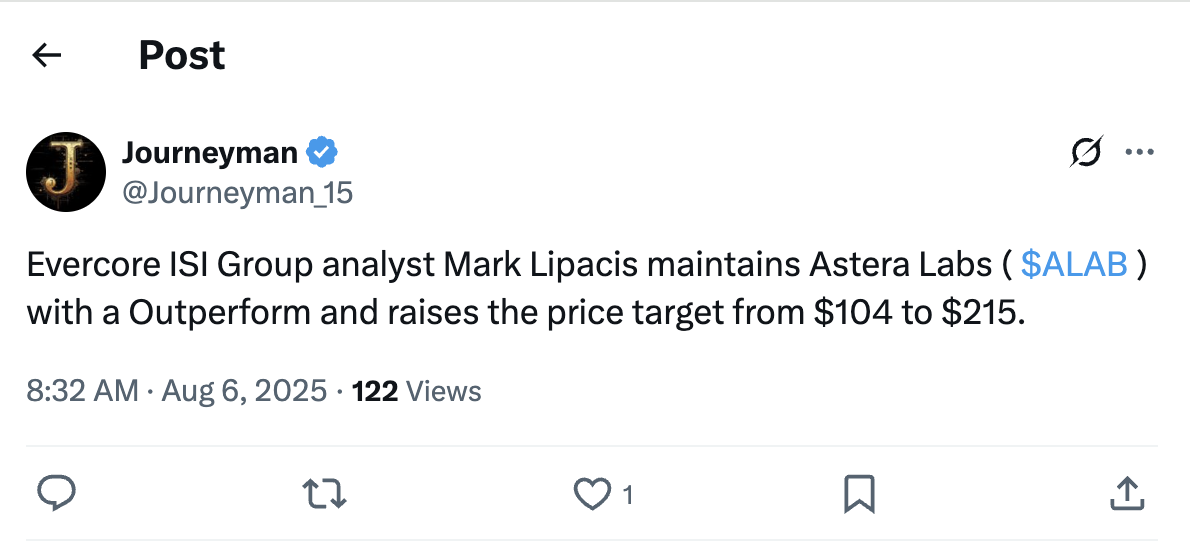Go back using the back arrow
This screenshot has width=1190, height=554.
(47, 55)
